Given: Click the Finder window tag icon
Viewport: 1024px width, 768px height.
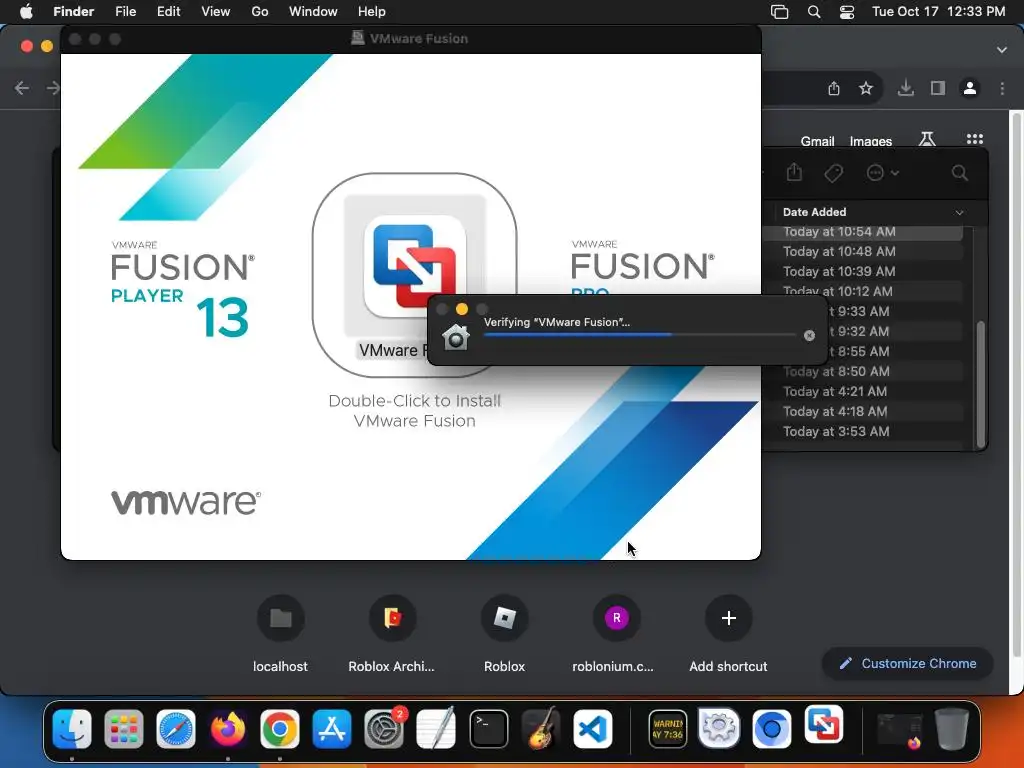Looking at the screenshot, I should coord(833,173).
